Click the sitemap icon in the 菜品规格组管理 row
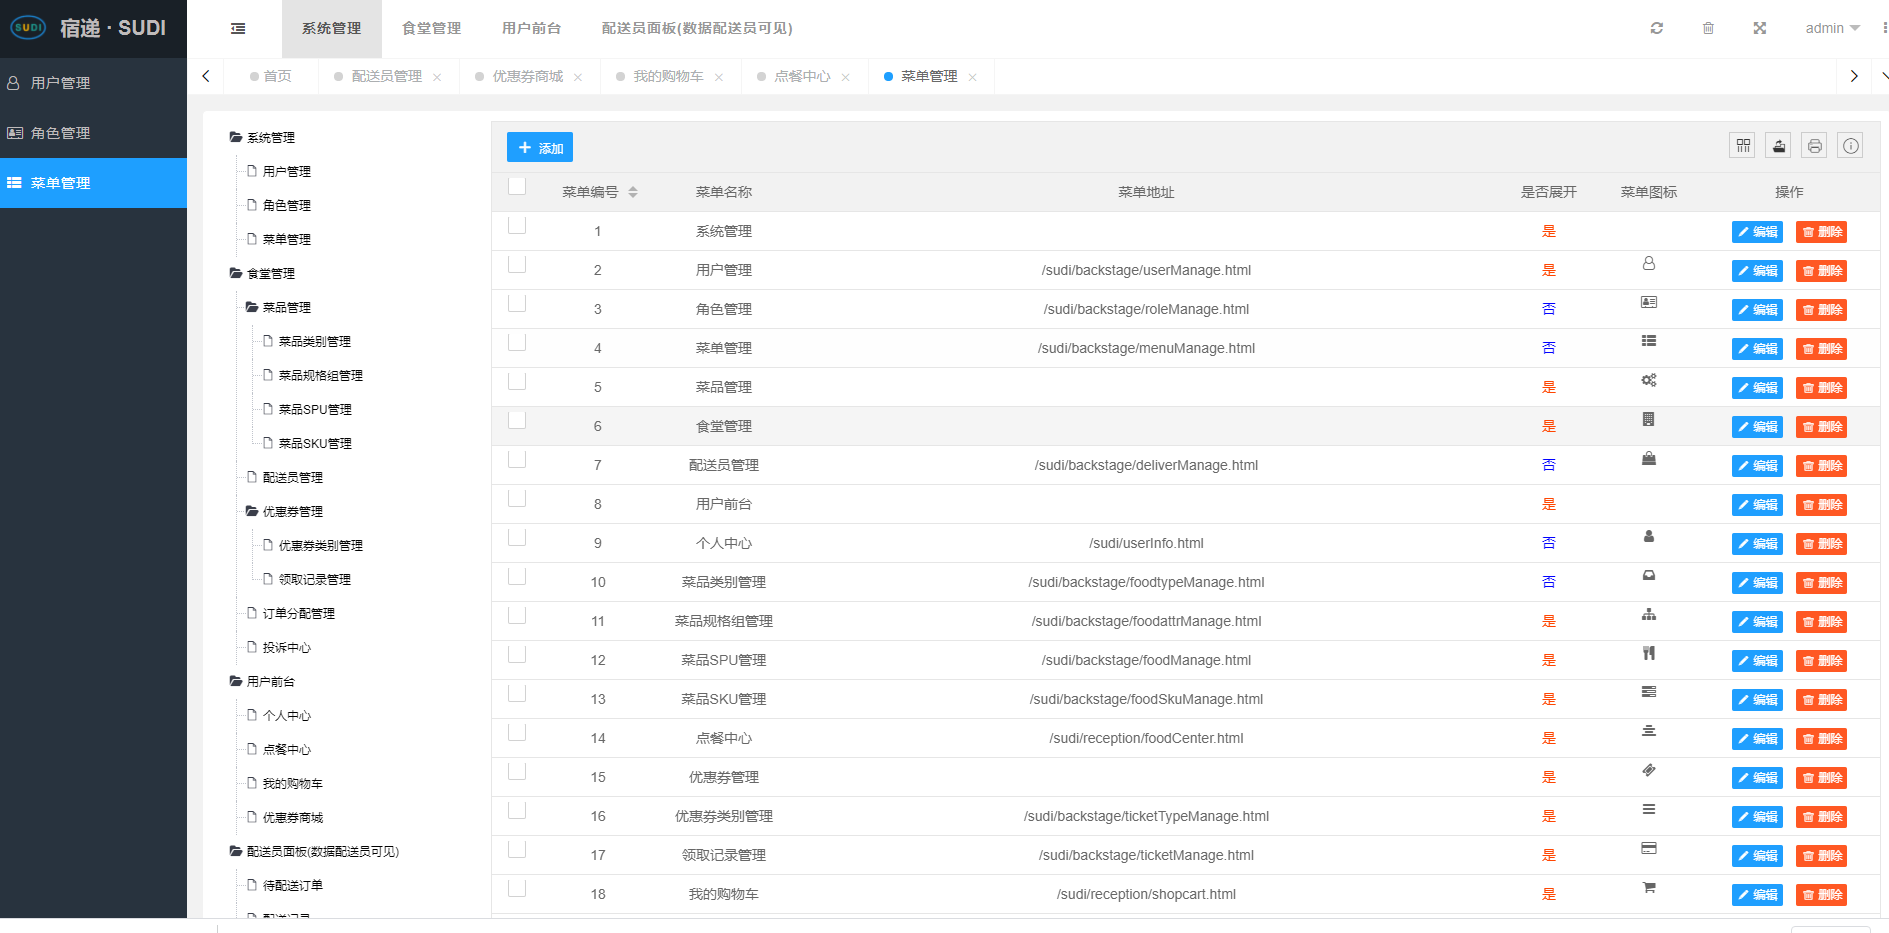This screenshot has height=933, width=1889. click(x=1649, y=614)
